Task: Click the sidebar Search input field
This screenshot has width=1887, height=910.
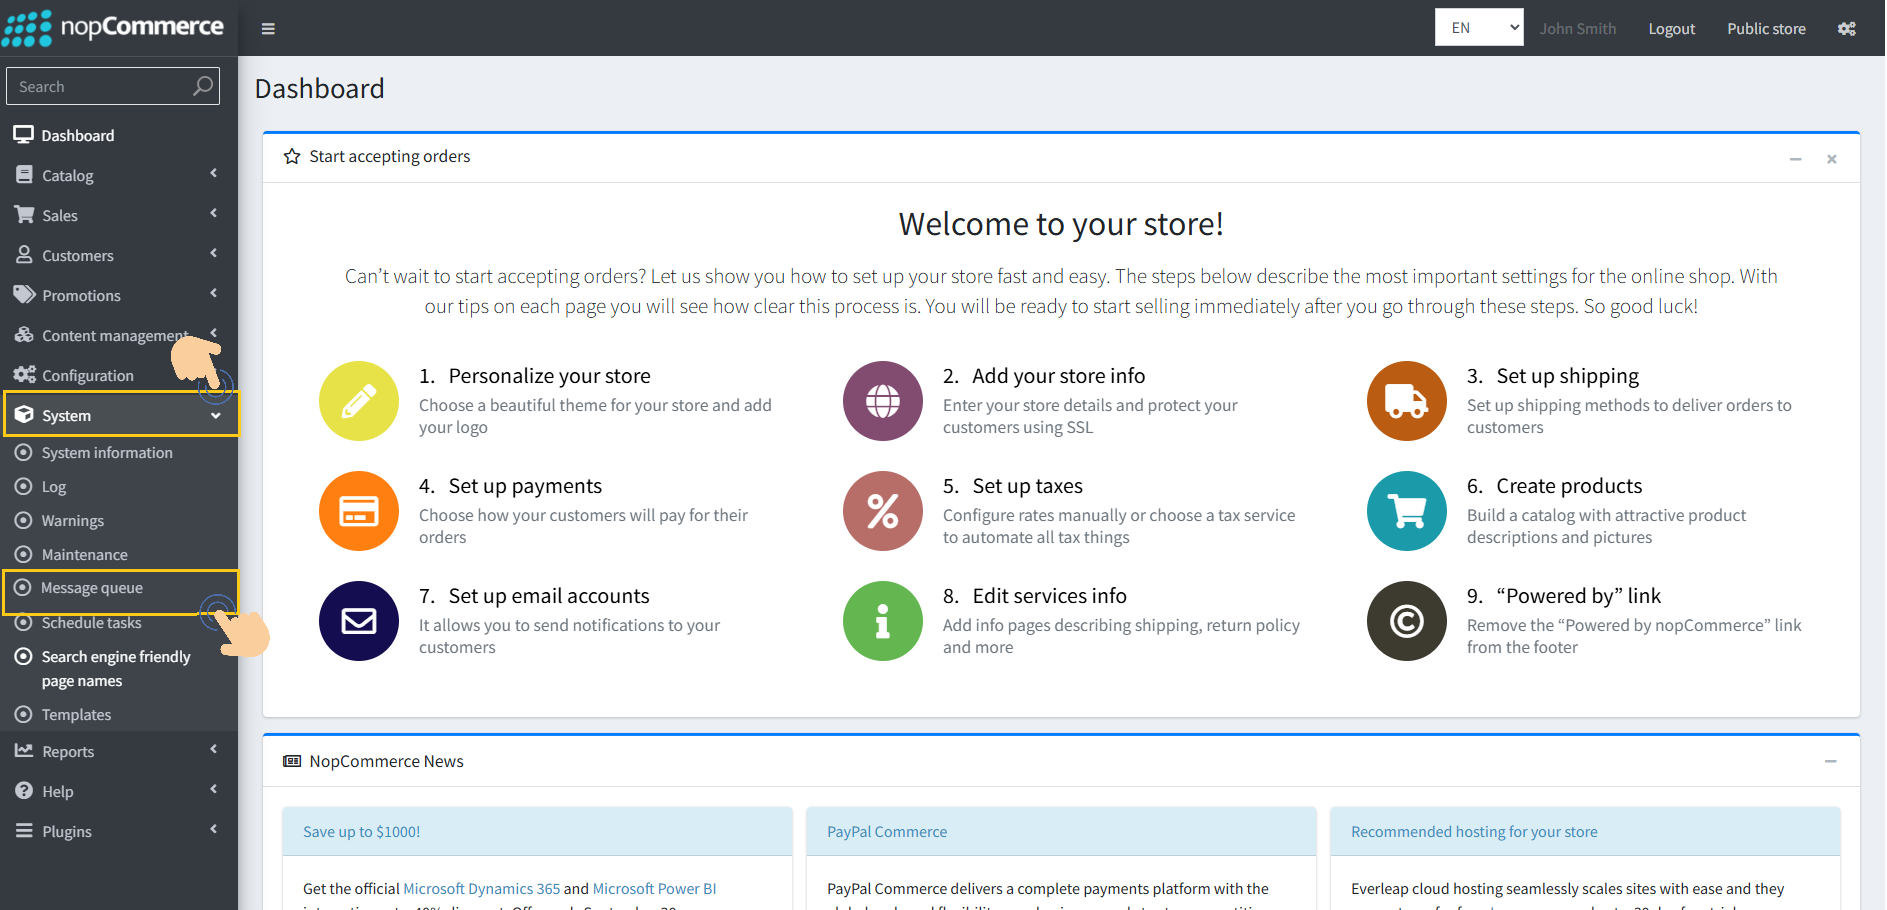Action: [100, 87]
